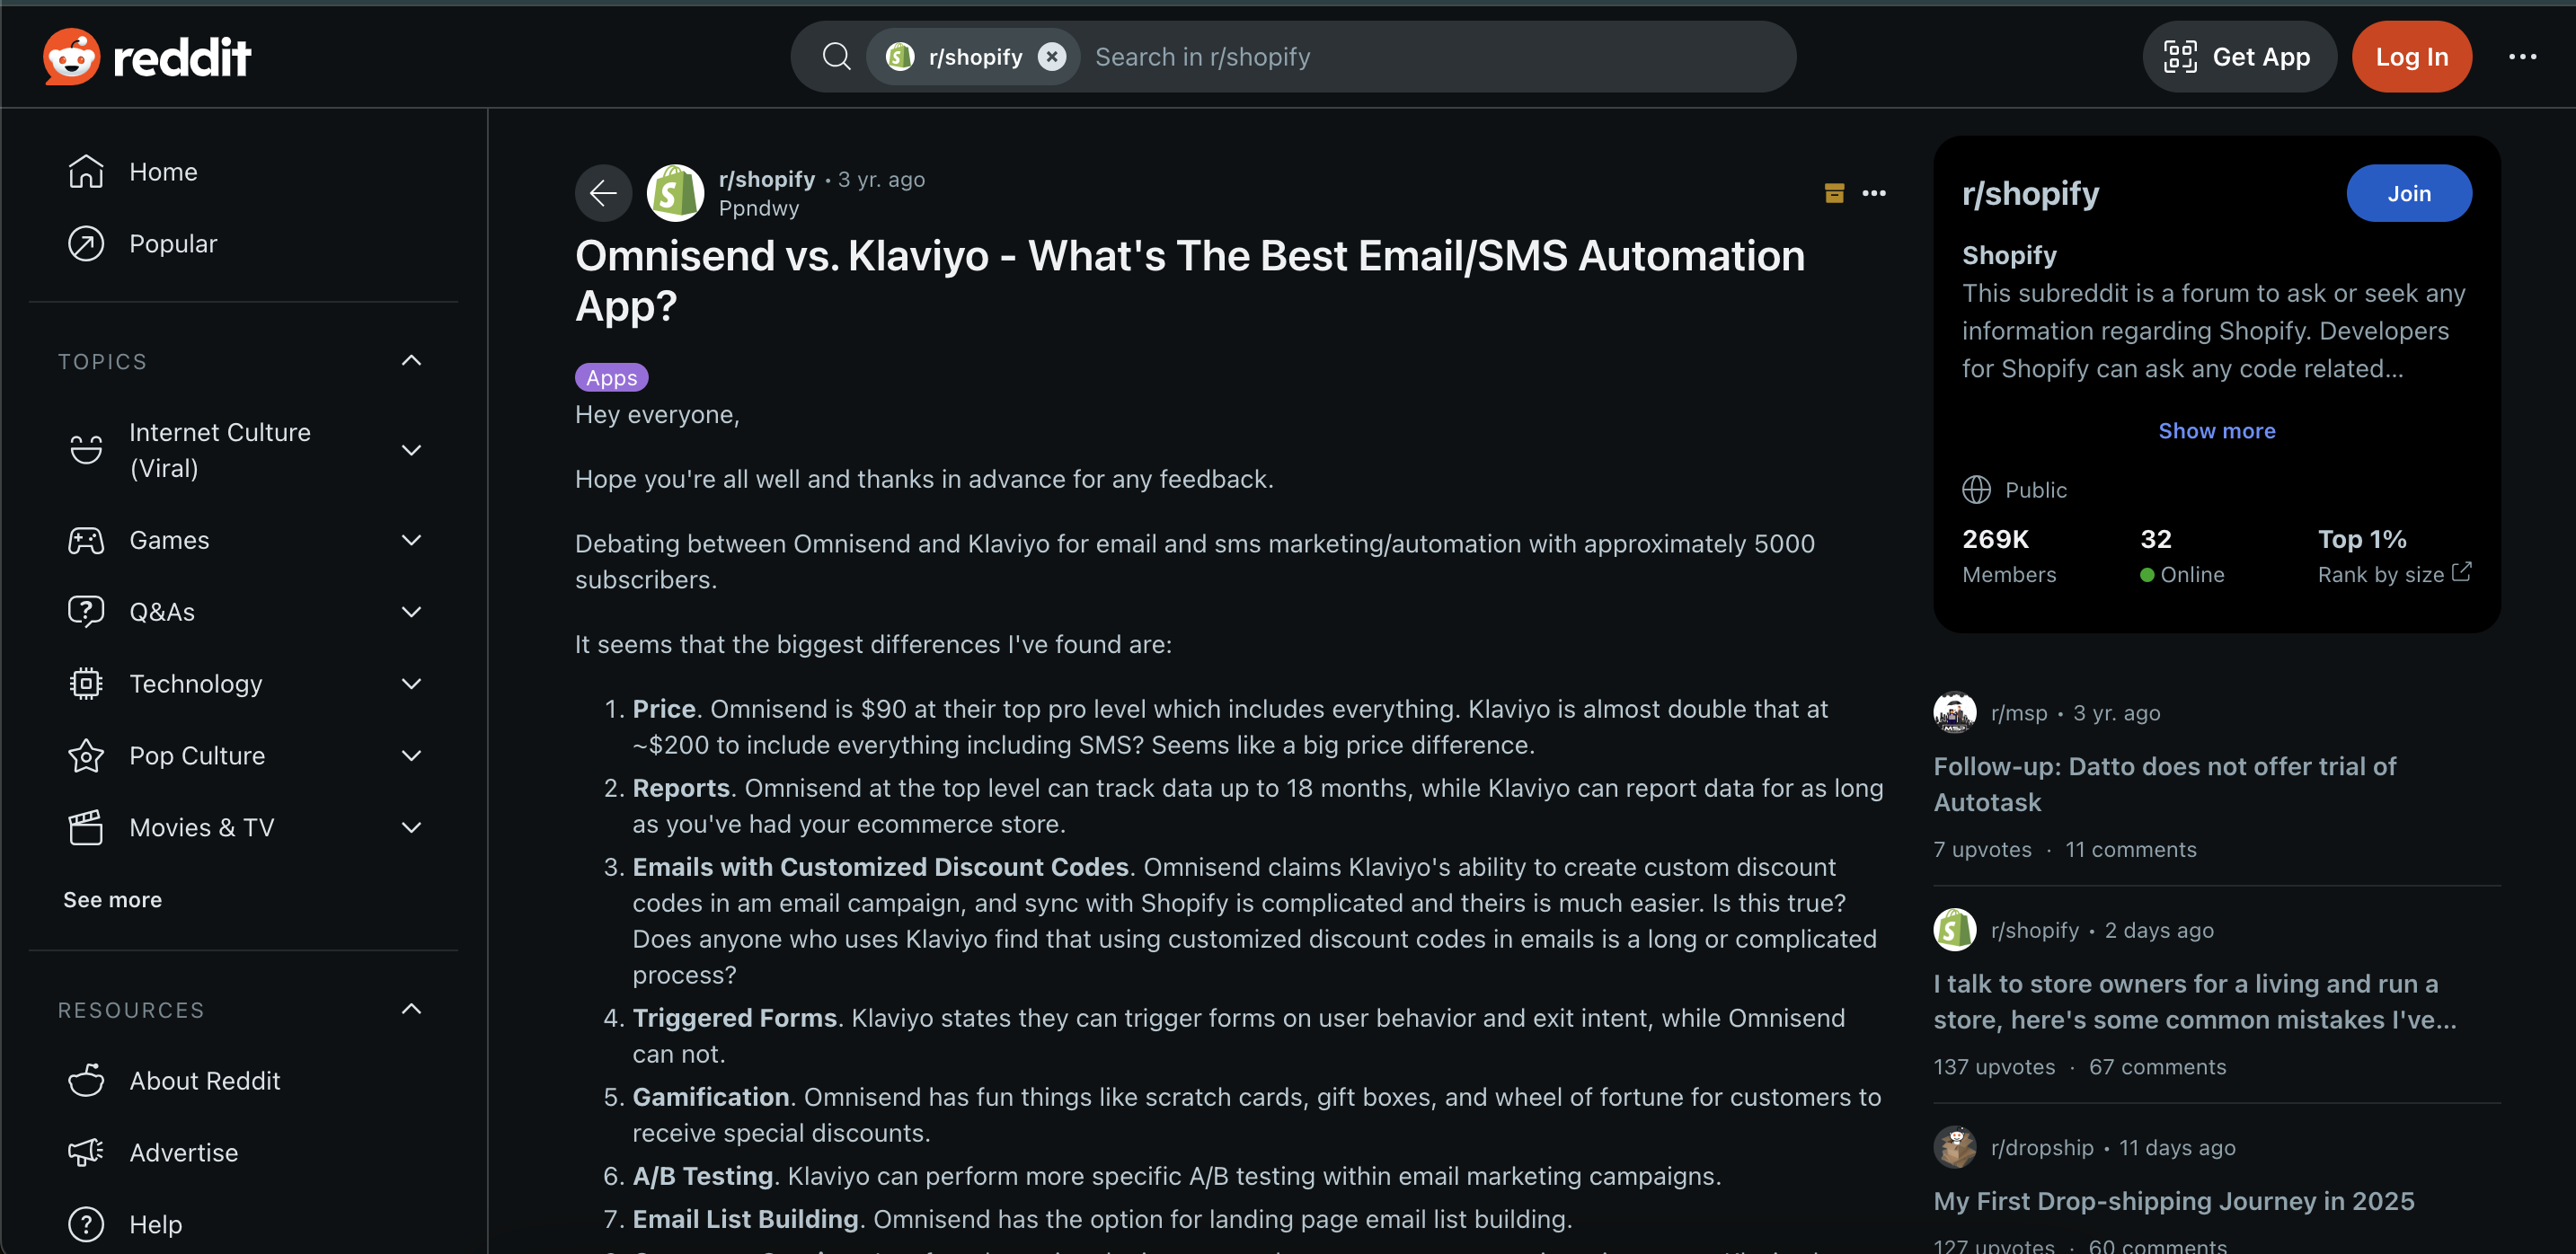Open author Ppndwy profile
Viewport: 2576px width, 1254px height.
tap(758, 208)
